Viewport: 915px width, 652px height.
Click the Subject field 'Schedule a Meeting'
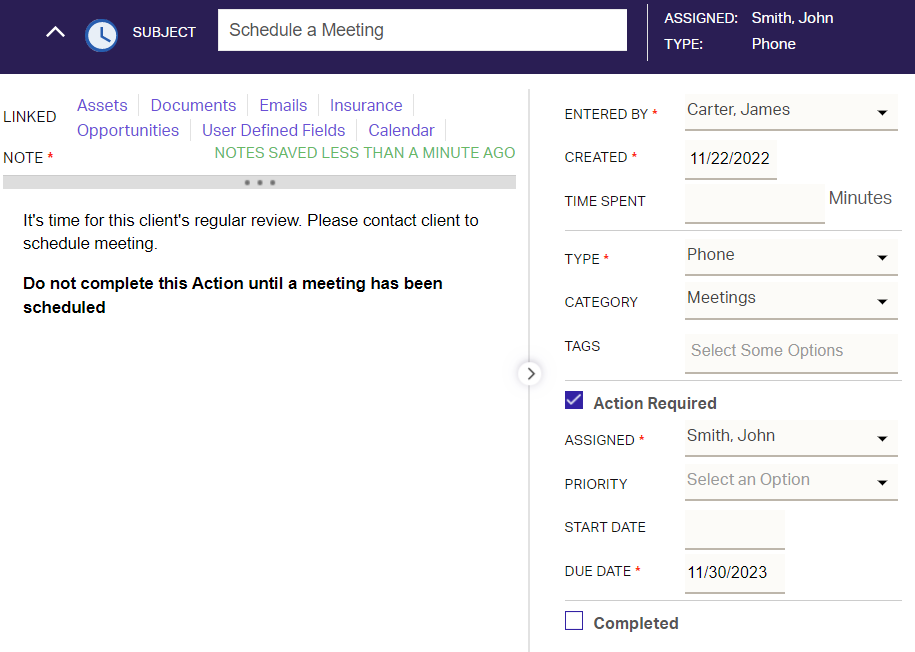(422, 30)
